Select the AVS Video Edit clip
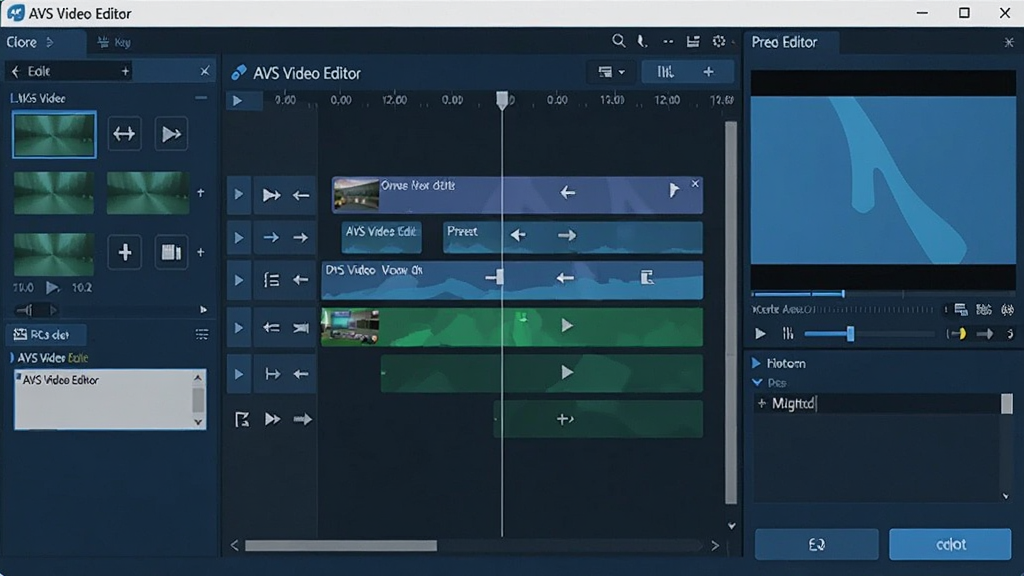The width and height of the screenshot is (1024, 576). coord(381,237)
